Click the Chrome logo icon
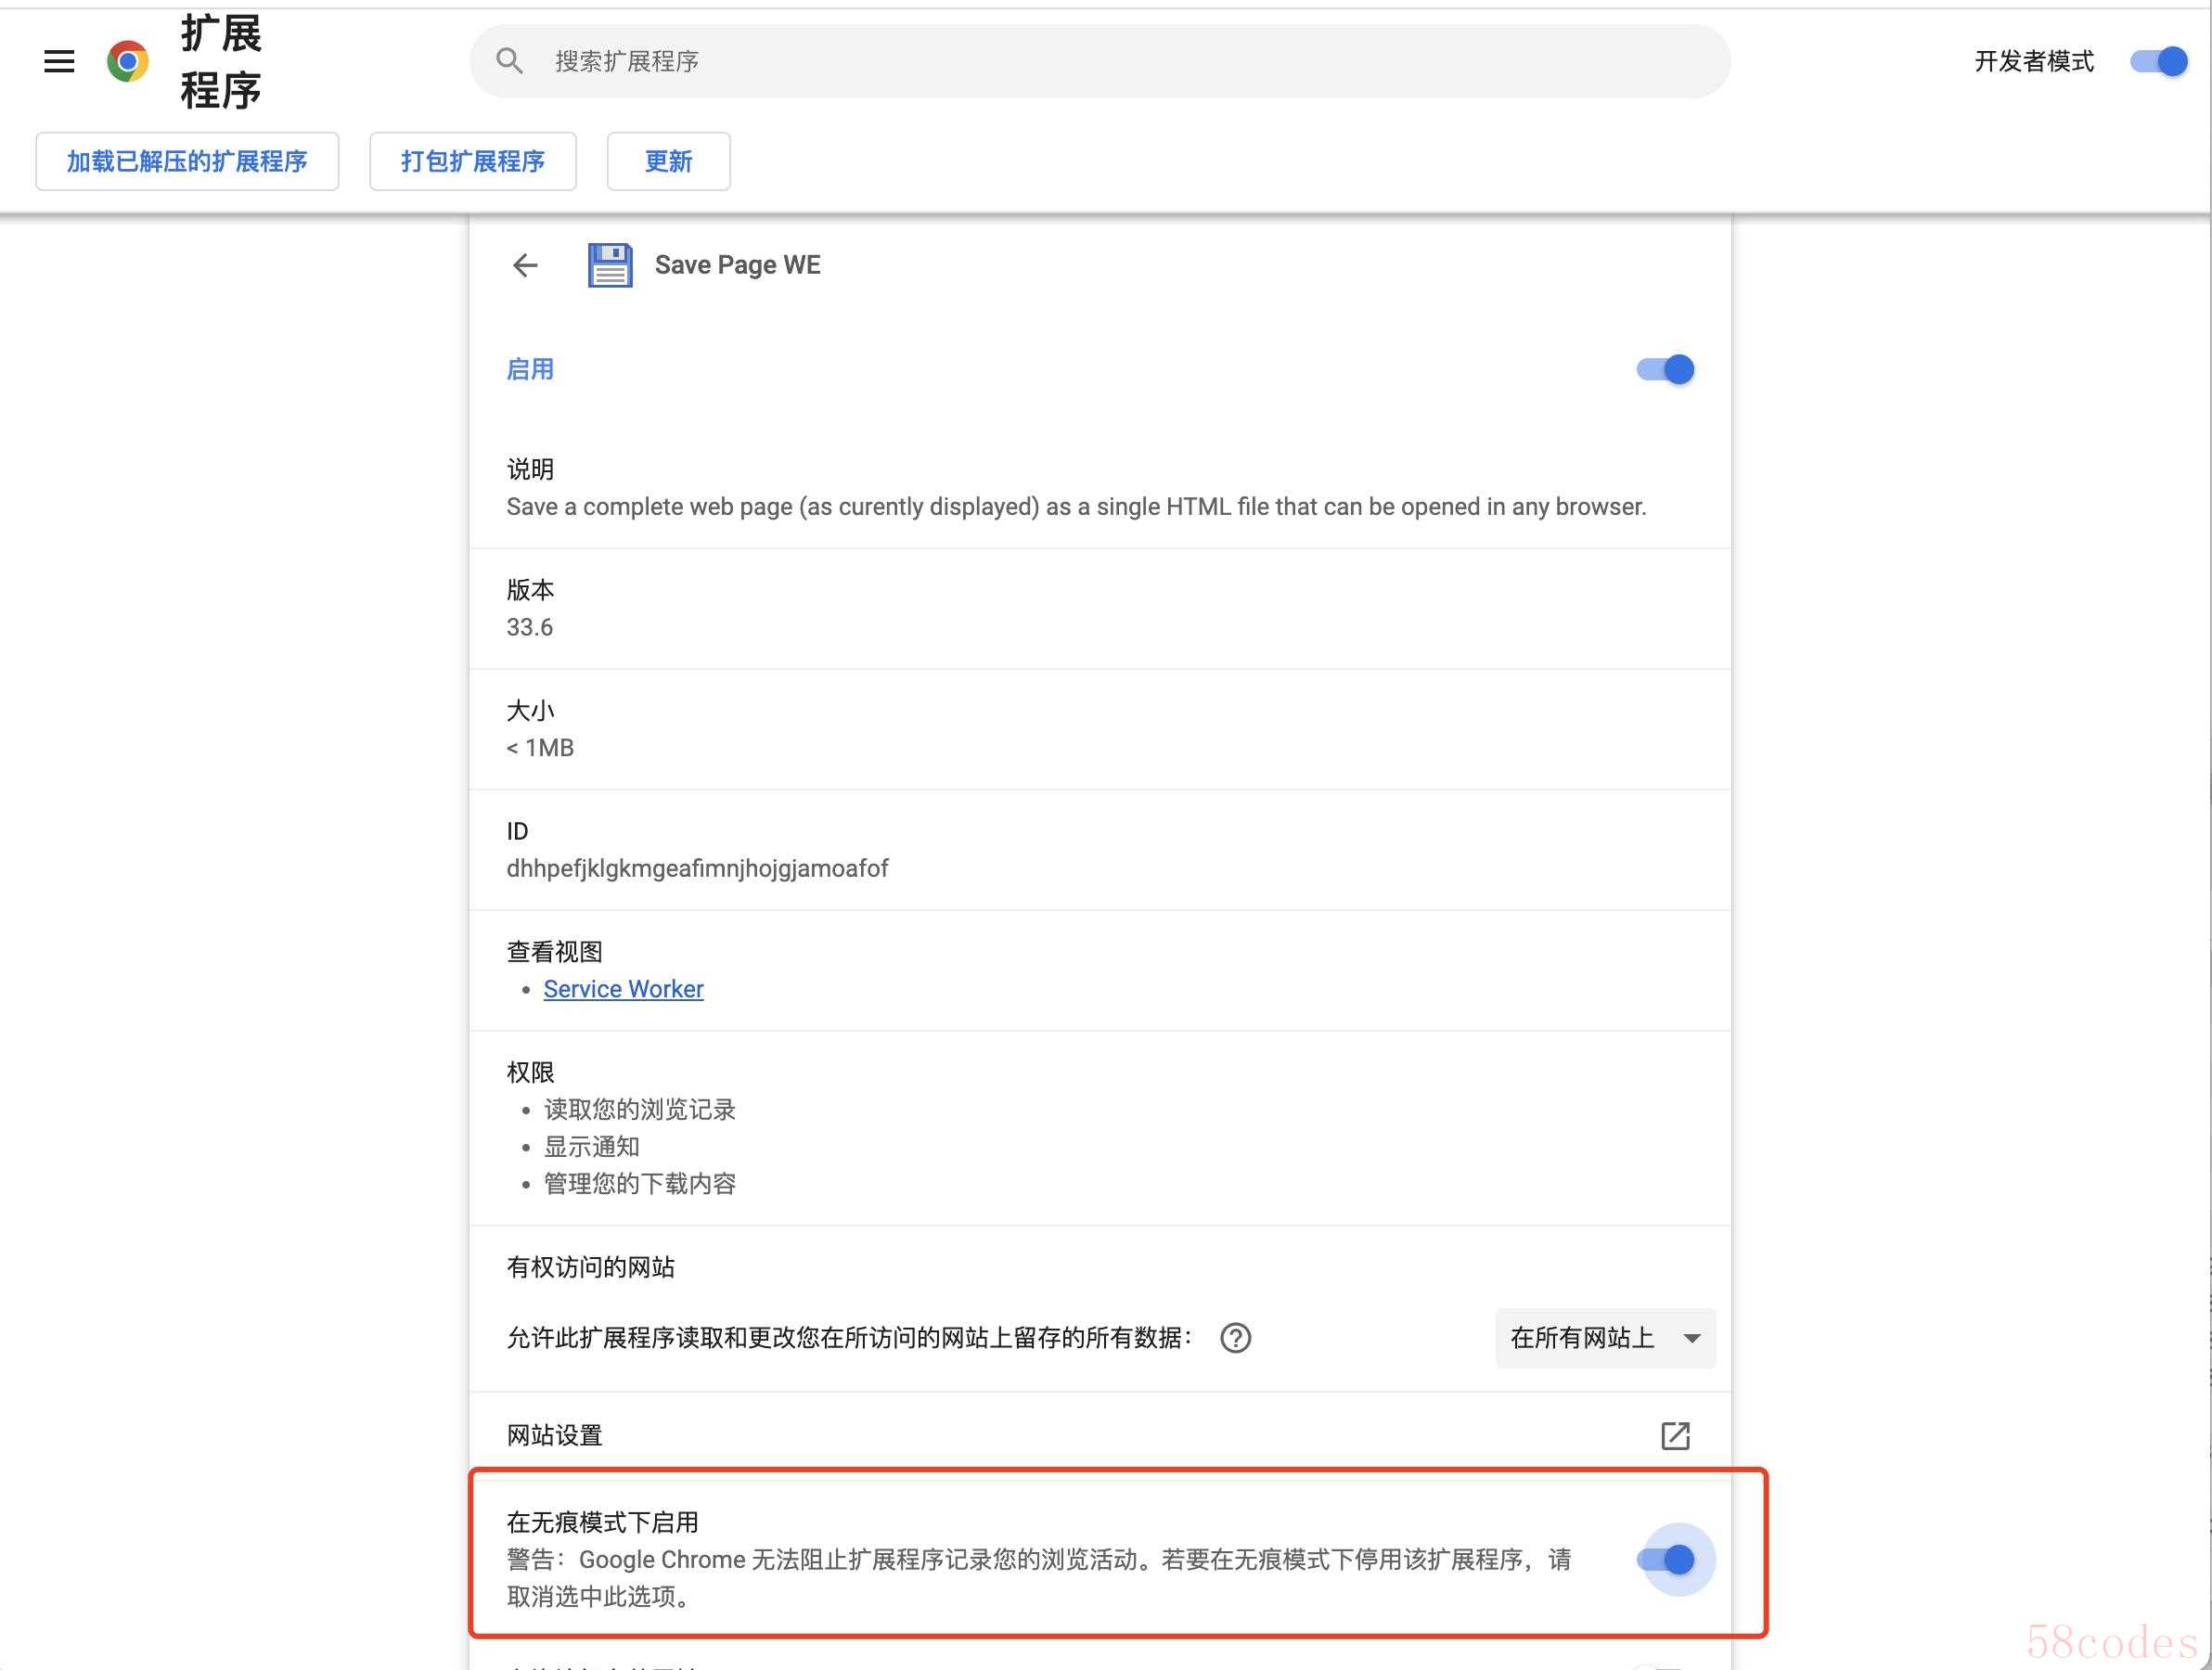The width and height of the screenshot is (2212, 1670). pyautogui.click(x=128, y=61)
